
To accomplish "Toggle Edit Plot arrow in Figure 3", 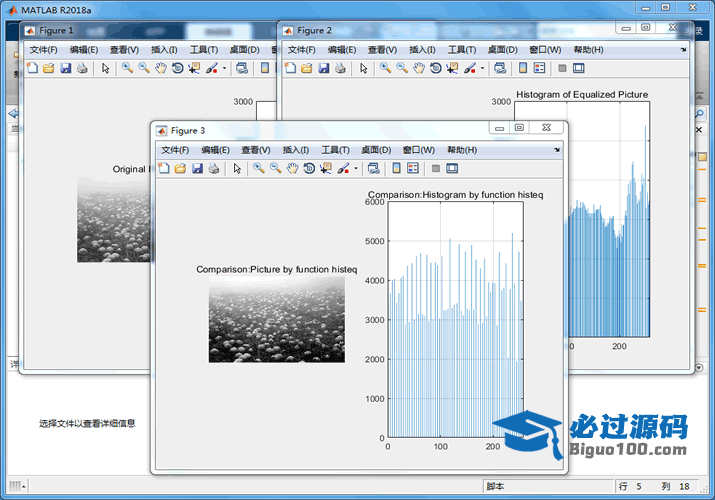I will tap(237, 168).
